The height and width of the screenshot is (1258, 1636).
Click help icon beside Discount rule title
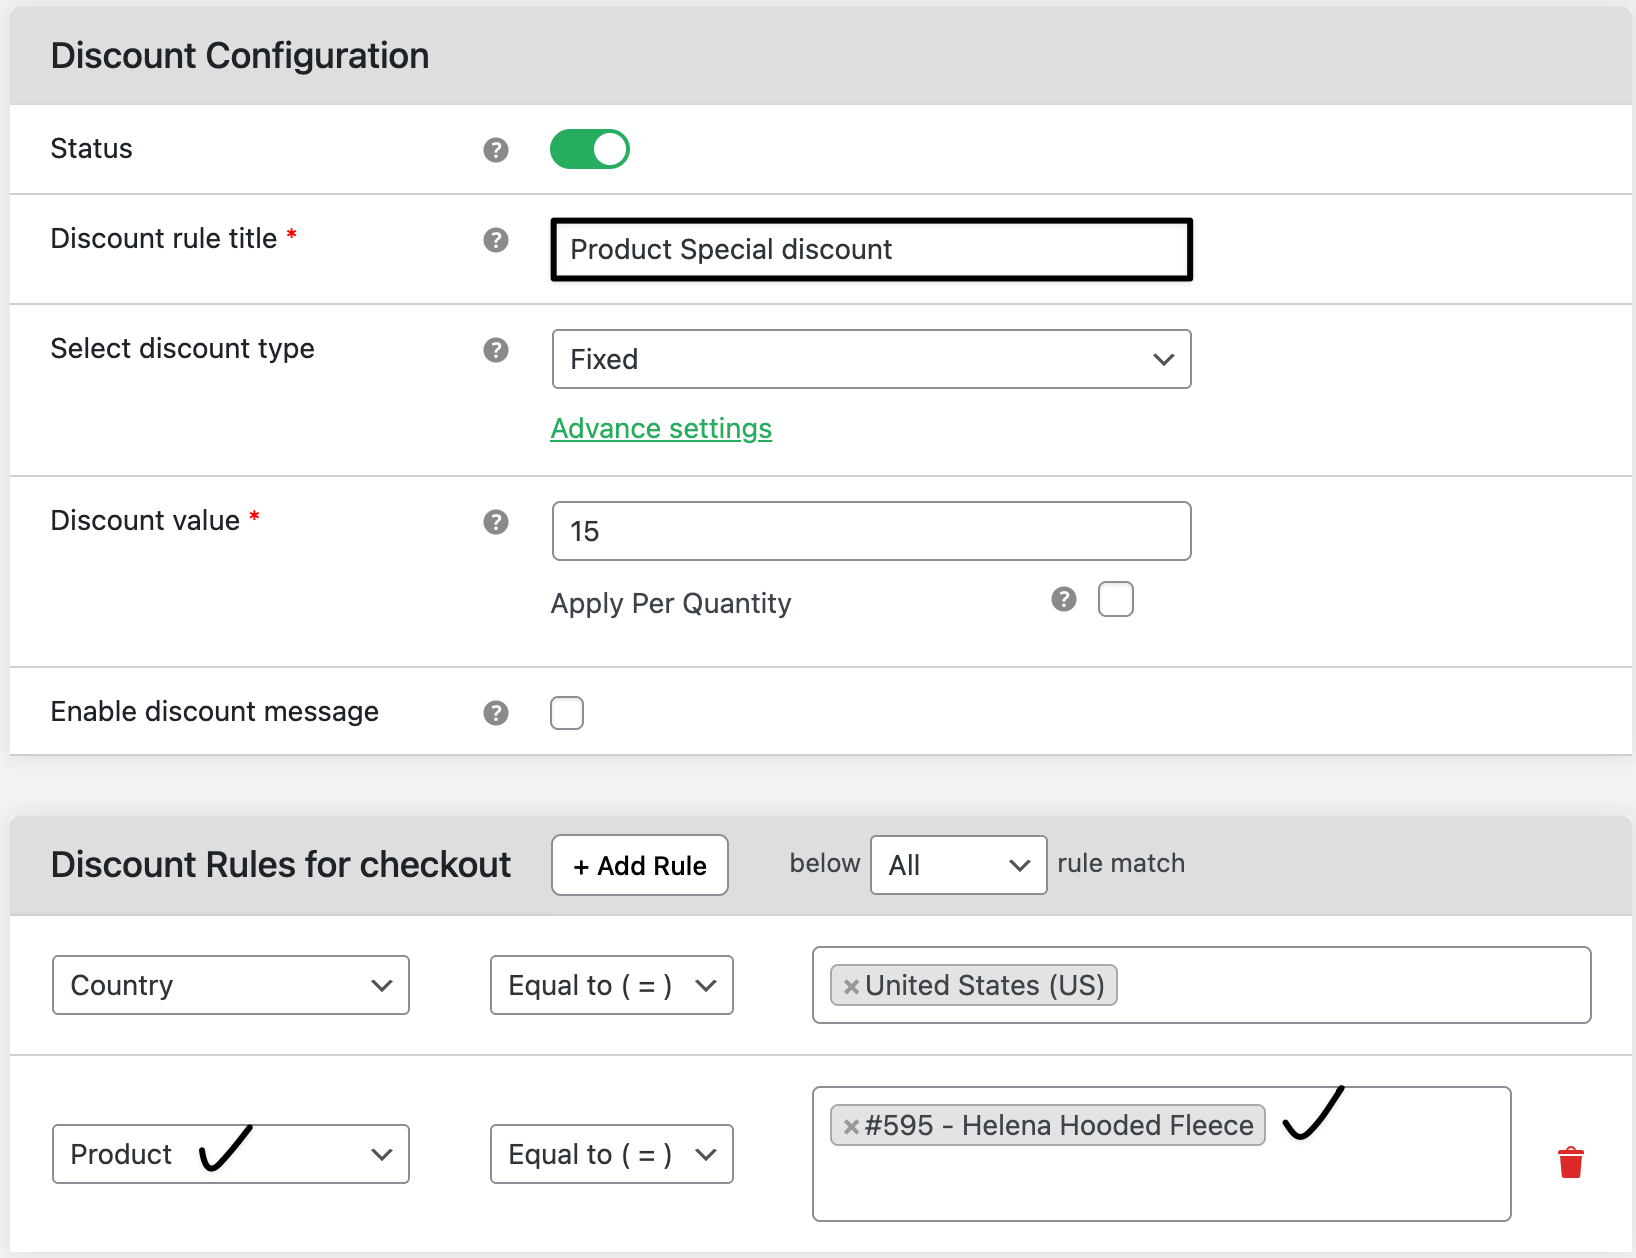[496, 240]
